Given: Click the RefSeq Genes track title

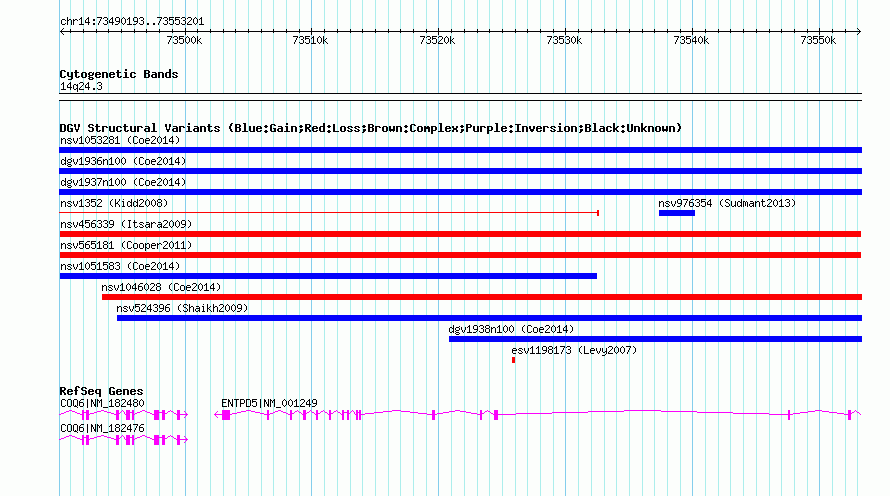Looking at the screenshot, I should coord(101,391).
